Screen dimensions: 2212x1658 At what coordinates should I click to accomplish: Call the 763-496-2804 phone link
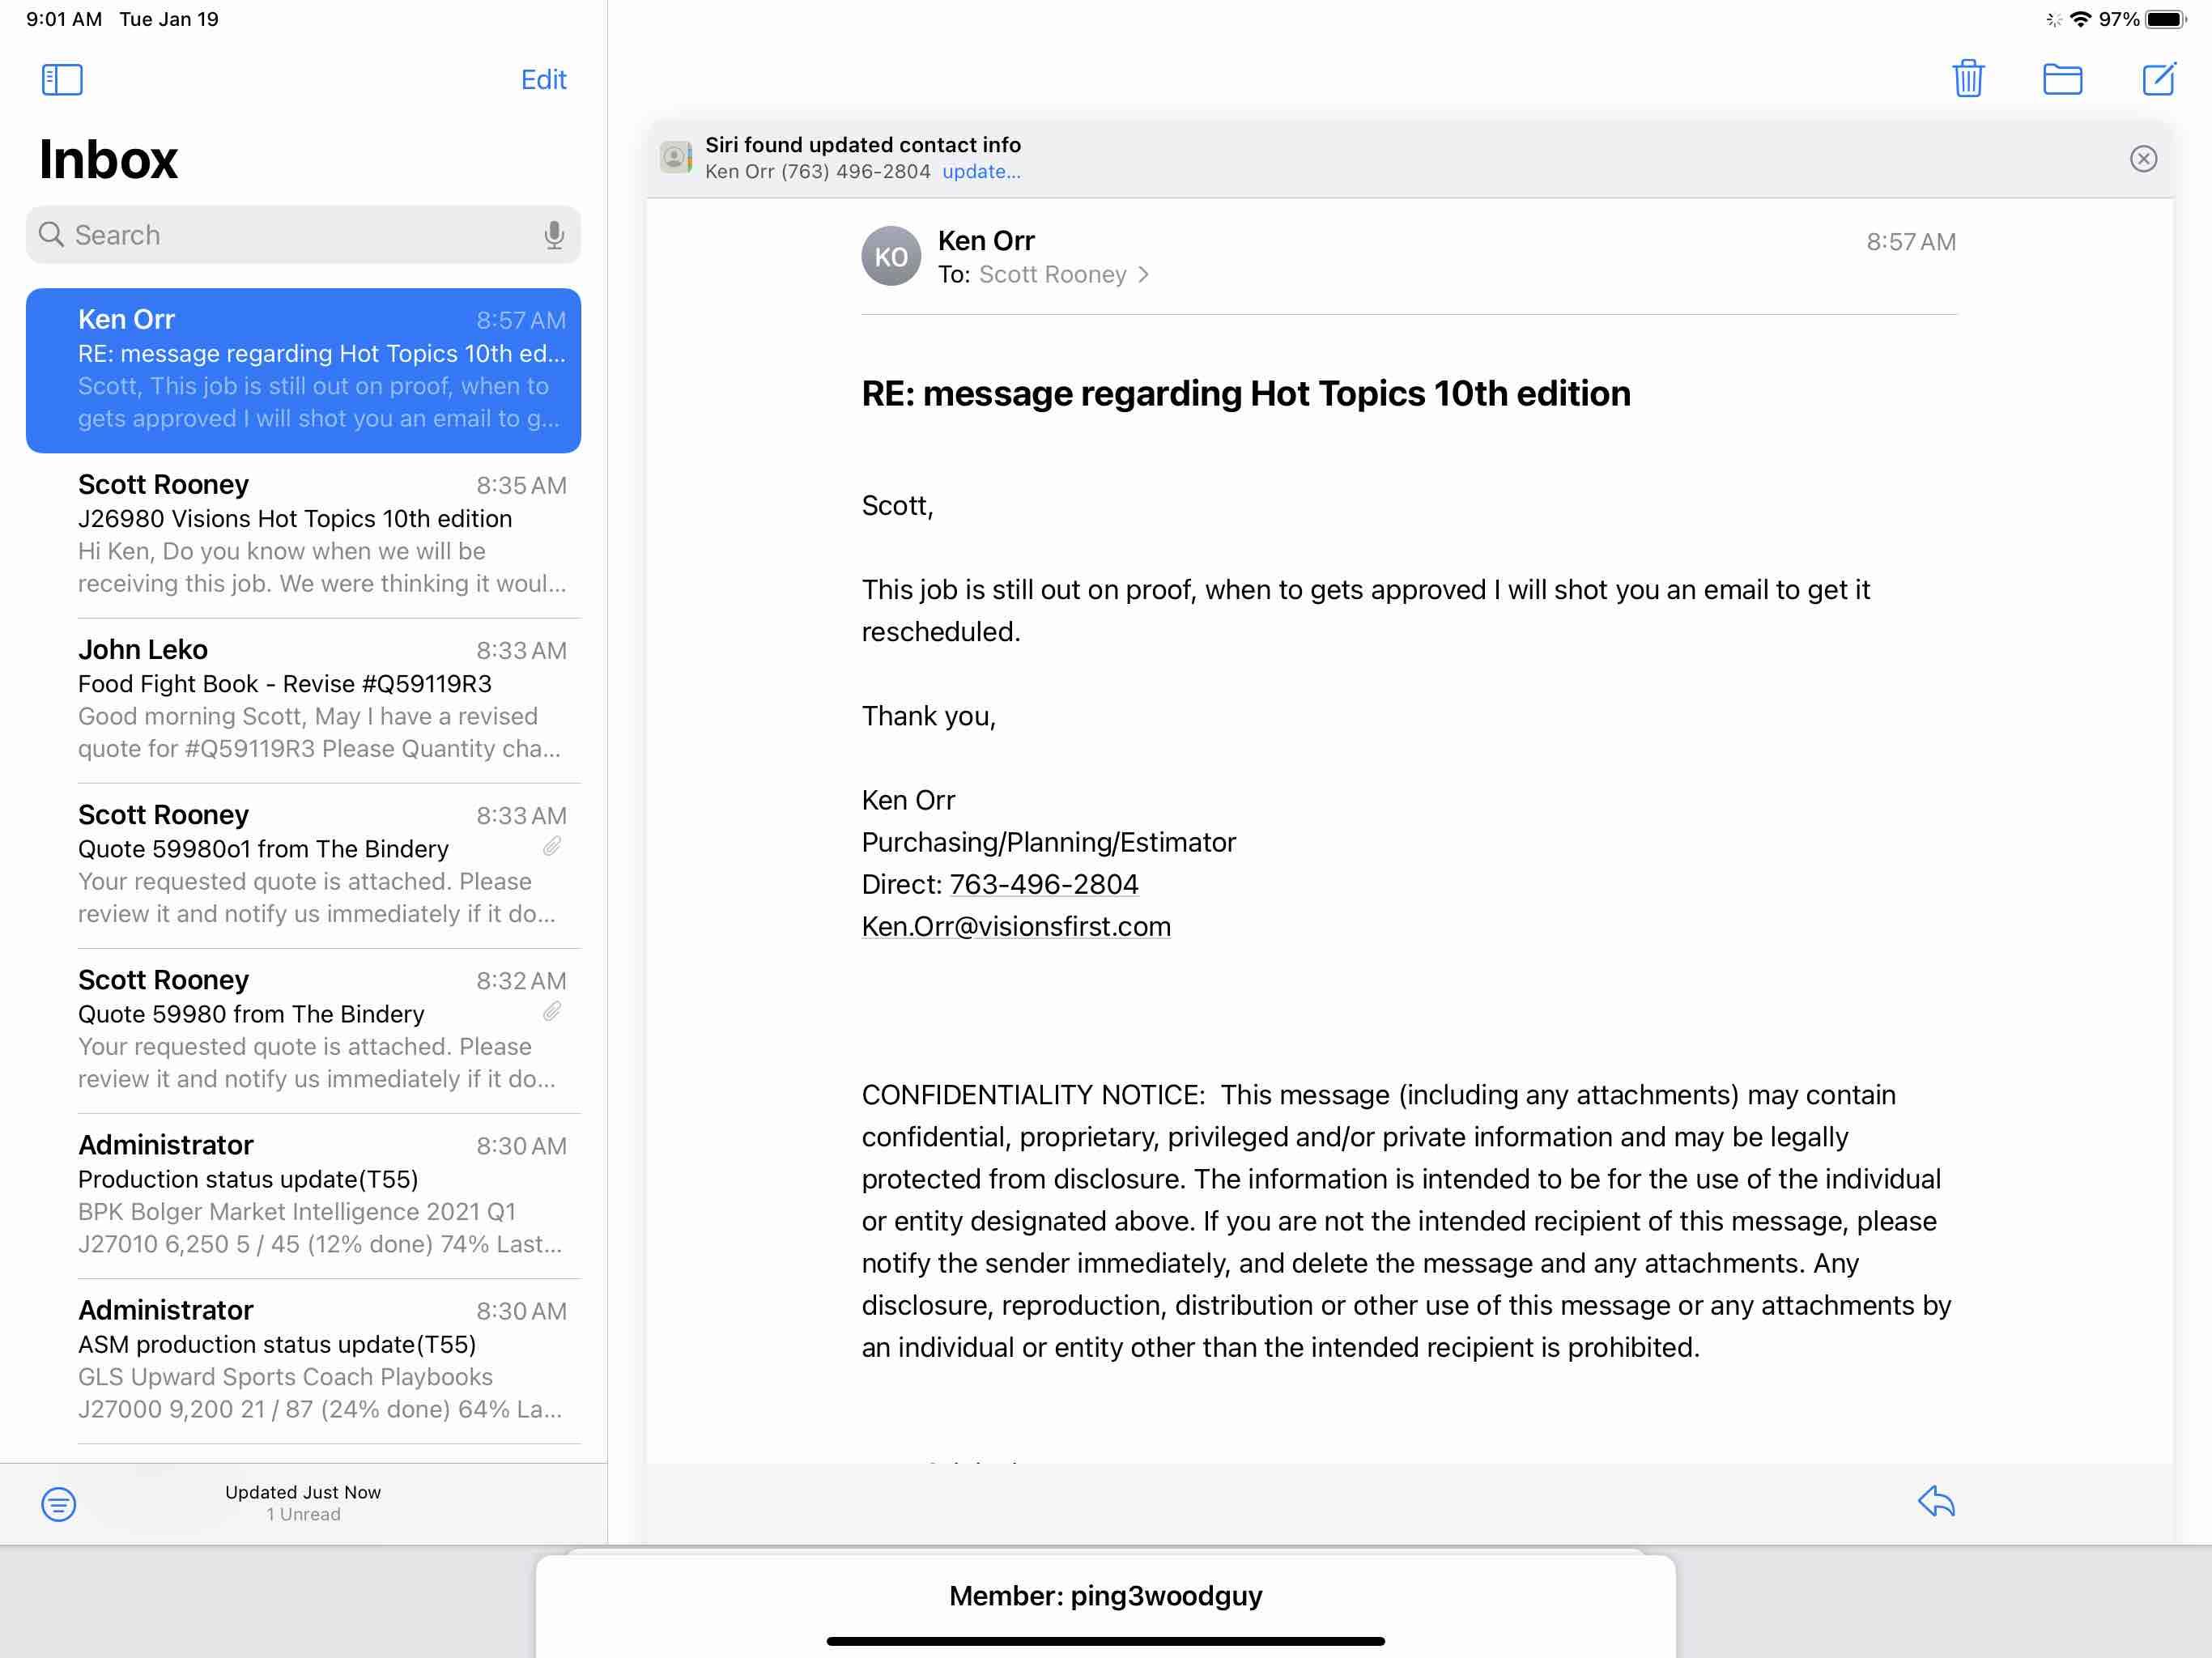[x=1043, y=884]
